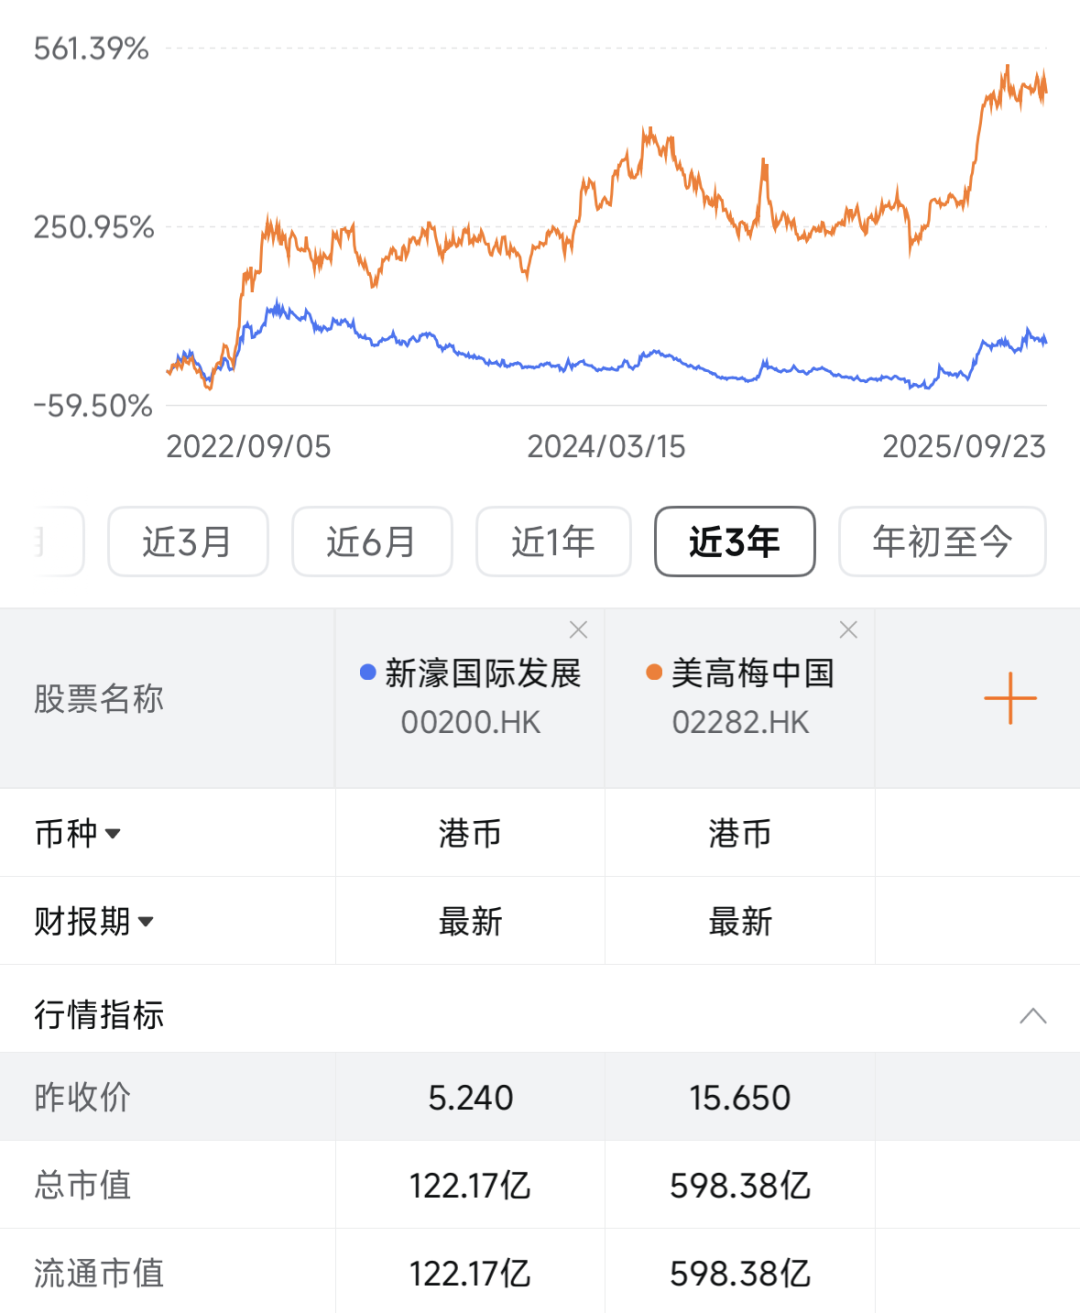Click the orange dot beside 美高梅中国
Image resolution: width=1080 pixels, height=1313 pixels.
654,673
